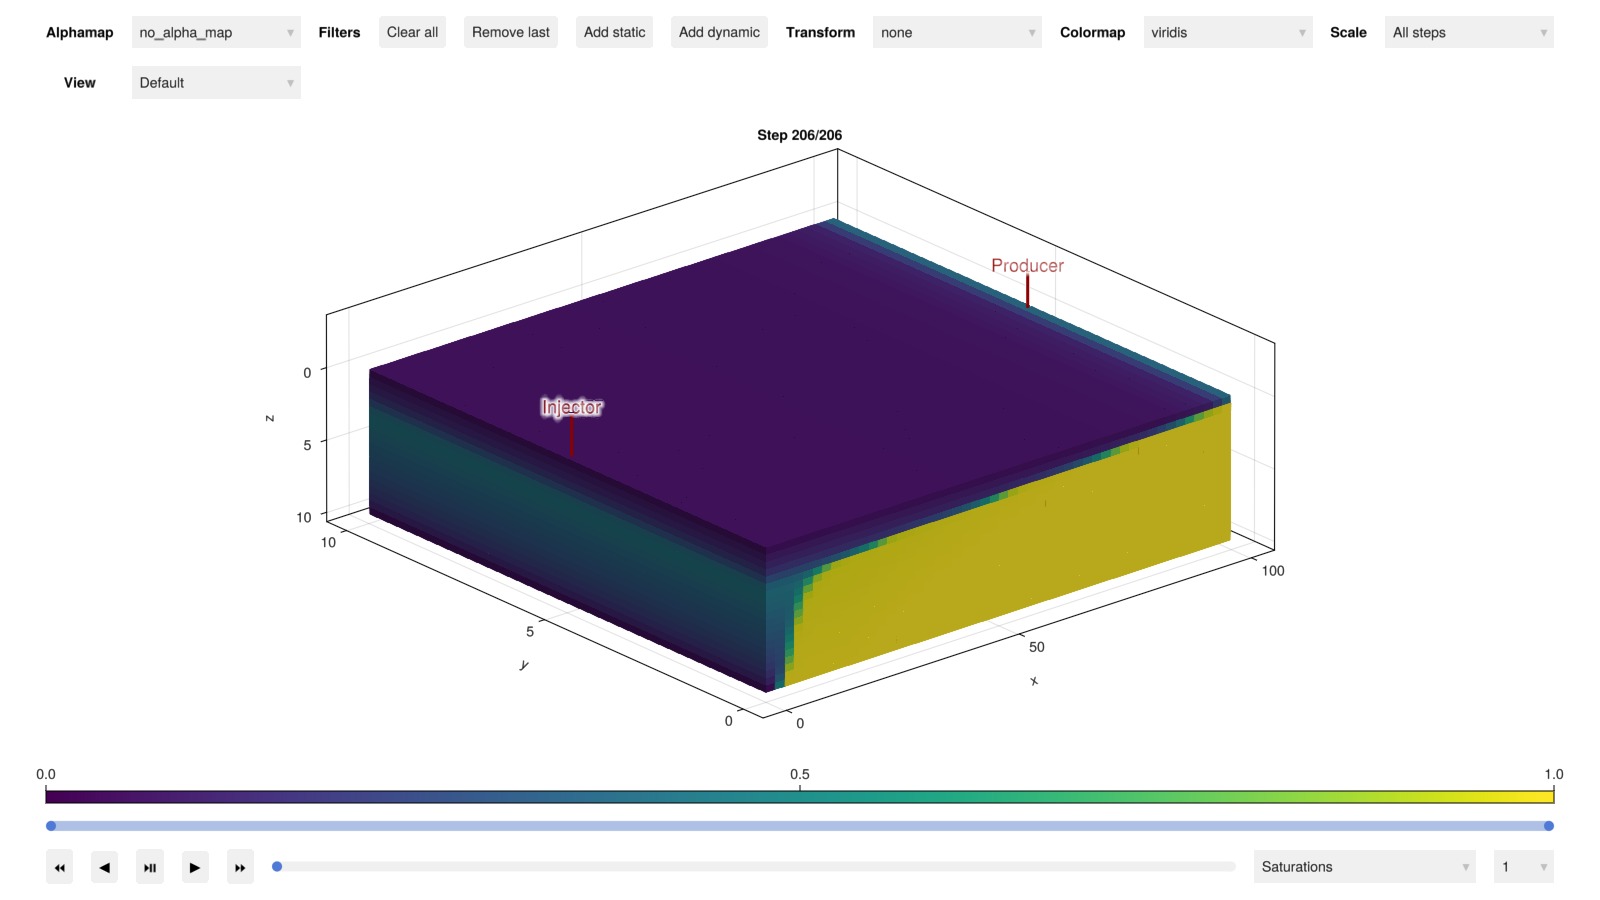Click the timestep slider handle

[x=278, y=867]
